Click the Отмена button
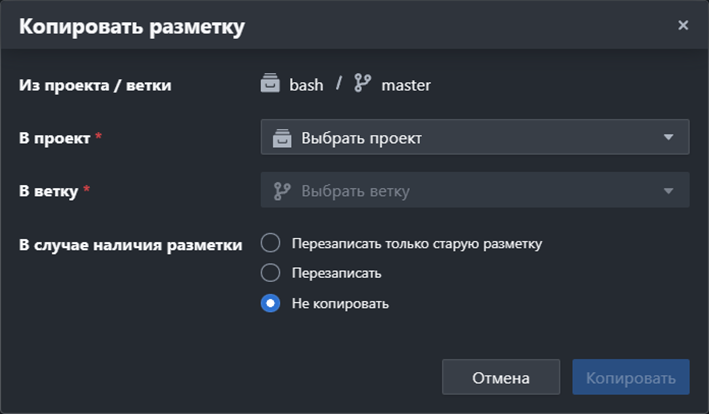709x414 pixels. [x=501, y=377]
